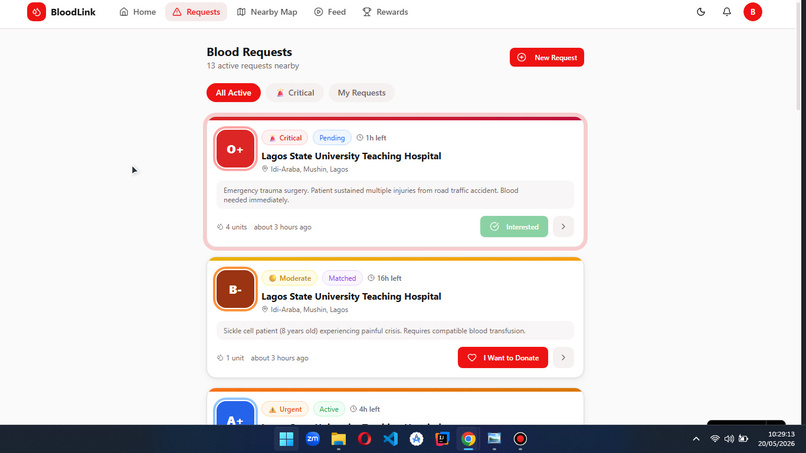
Task: Open Zoom from the taskbar
Action: coord(313,439)
